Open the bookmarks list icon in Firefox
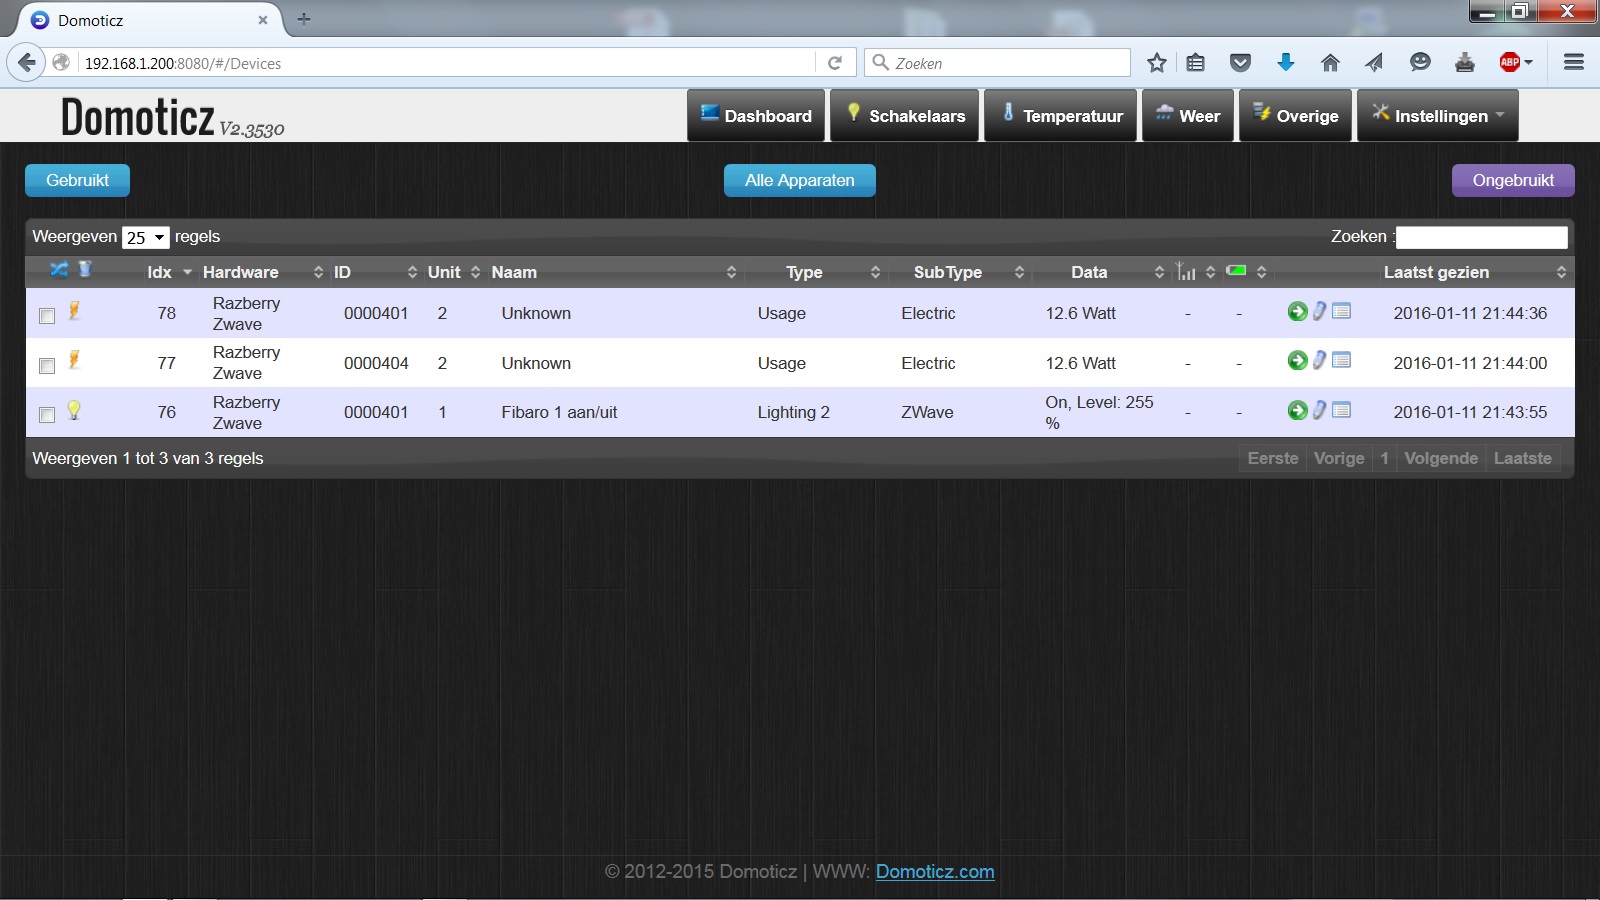The width and height of the screenshot is (1600, 900). click(x=1195, y=63)
